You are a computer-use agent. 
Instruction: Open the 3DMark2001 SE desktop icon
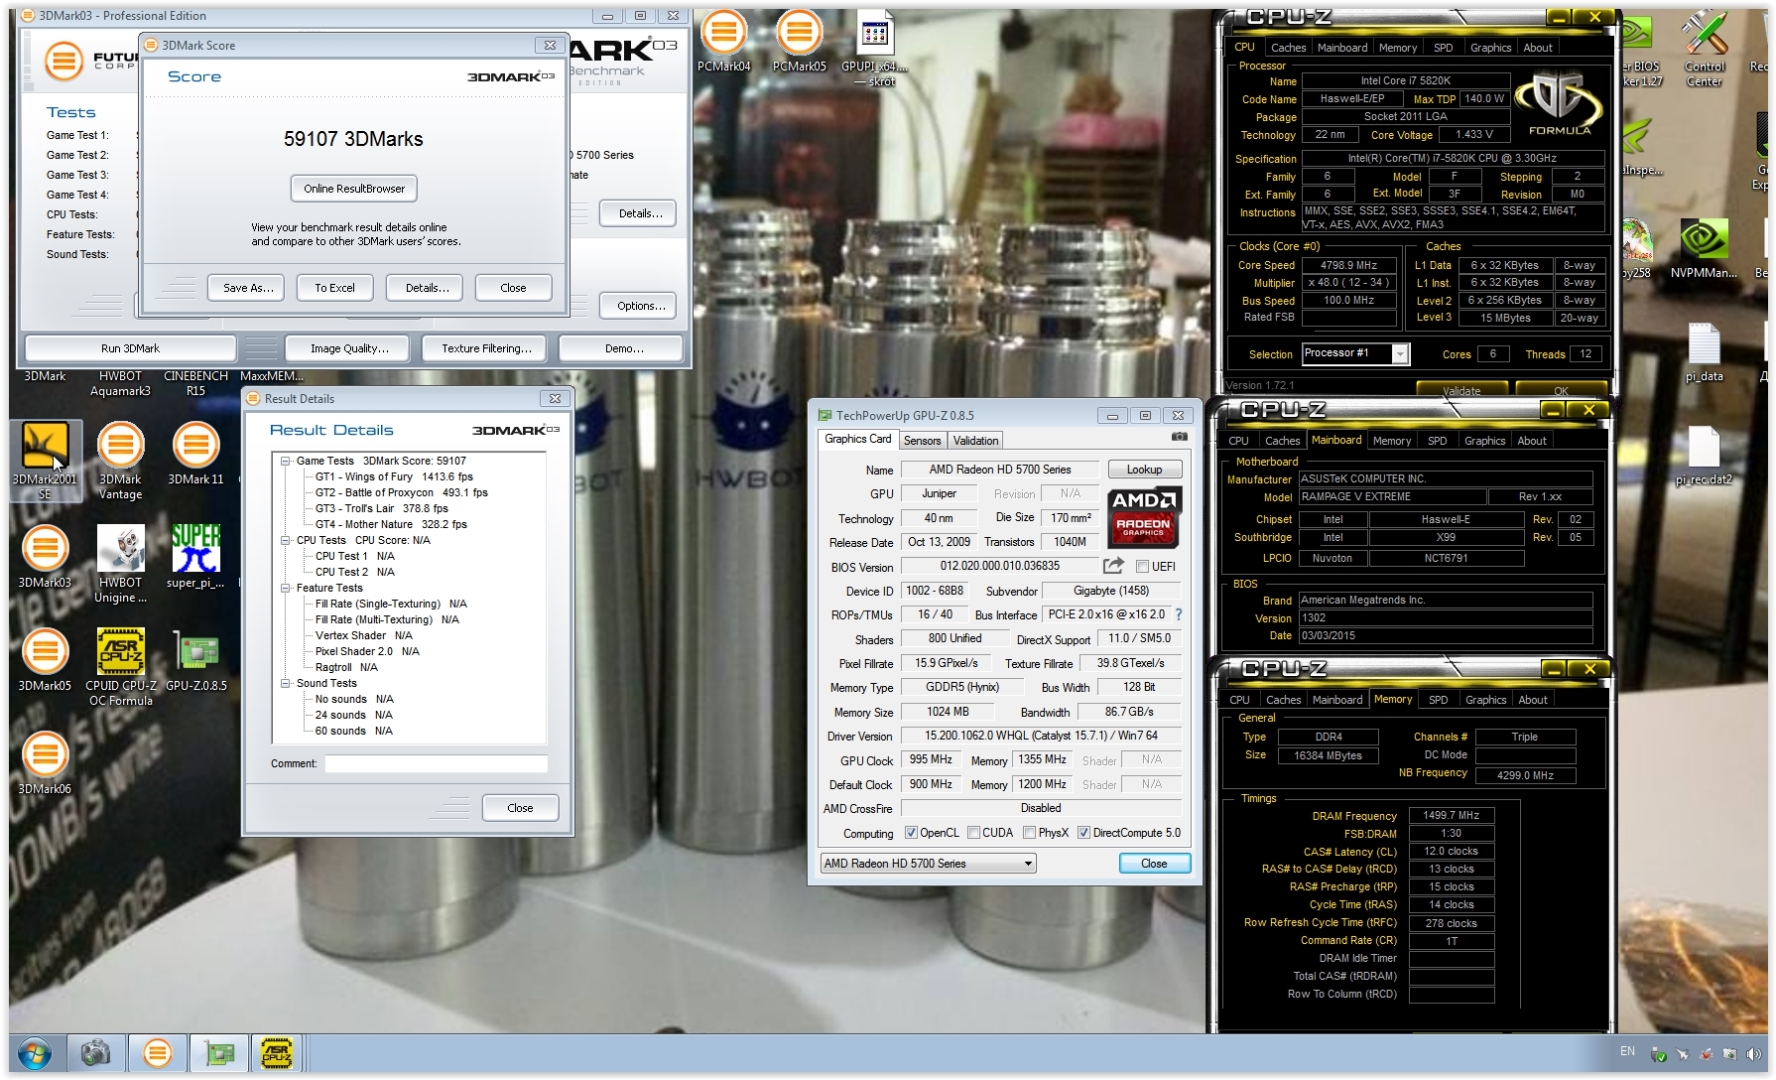click(x=45, y=460)
